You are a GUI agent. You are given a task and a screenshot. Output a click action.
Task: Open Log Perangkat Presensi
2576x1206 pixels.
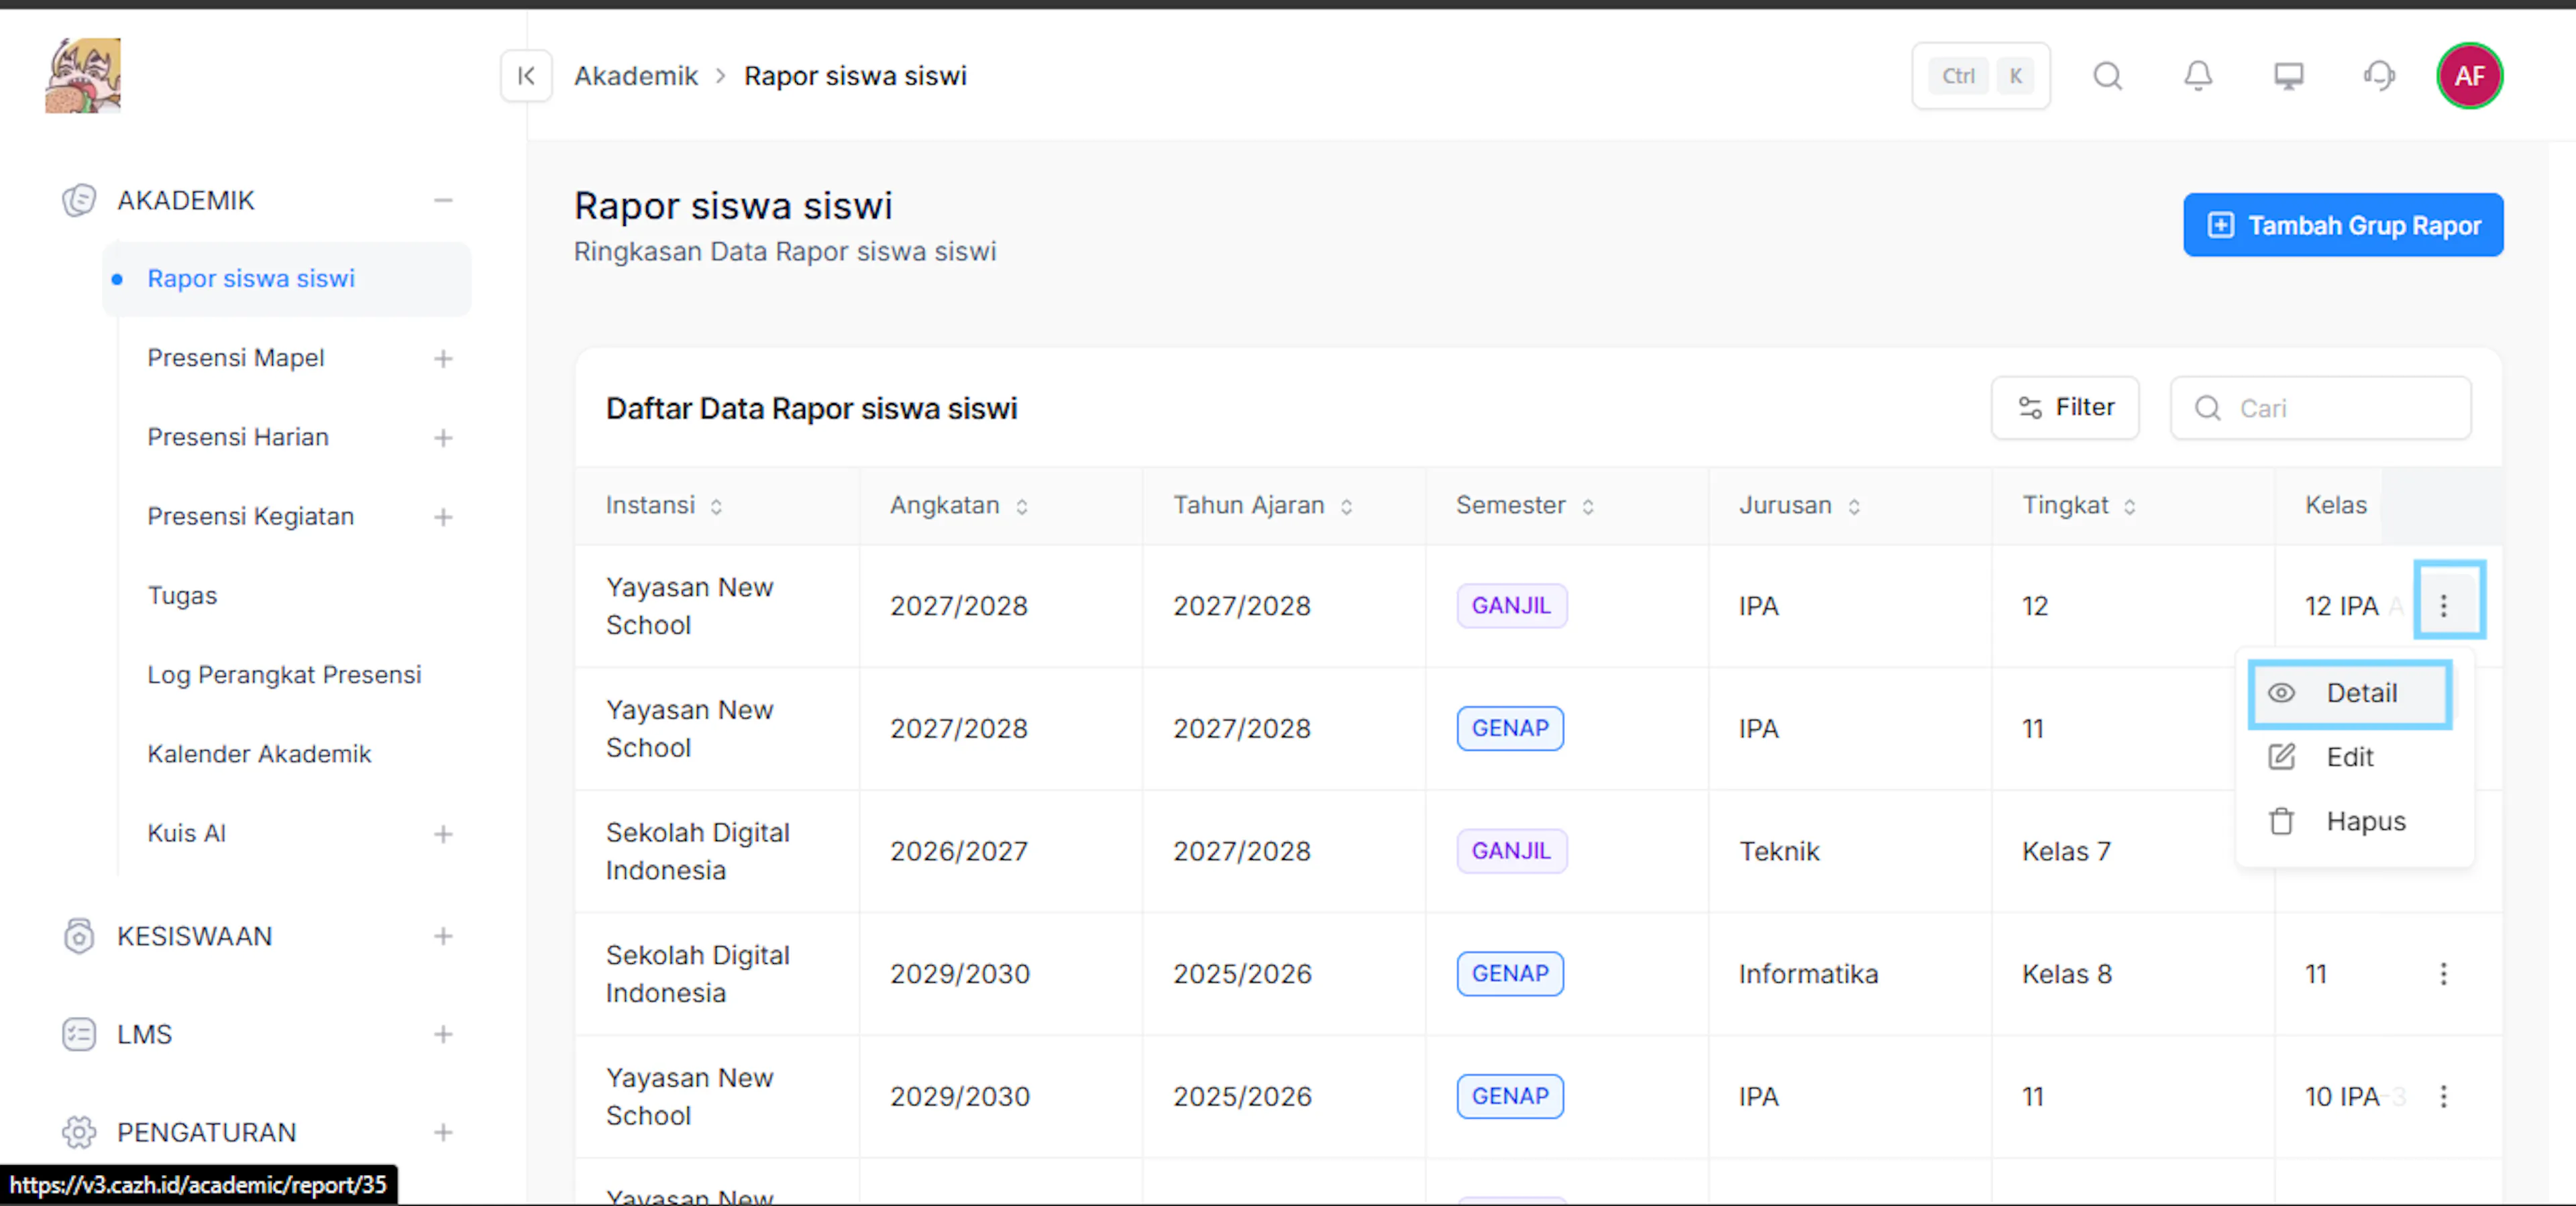click(284, 675)
